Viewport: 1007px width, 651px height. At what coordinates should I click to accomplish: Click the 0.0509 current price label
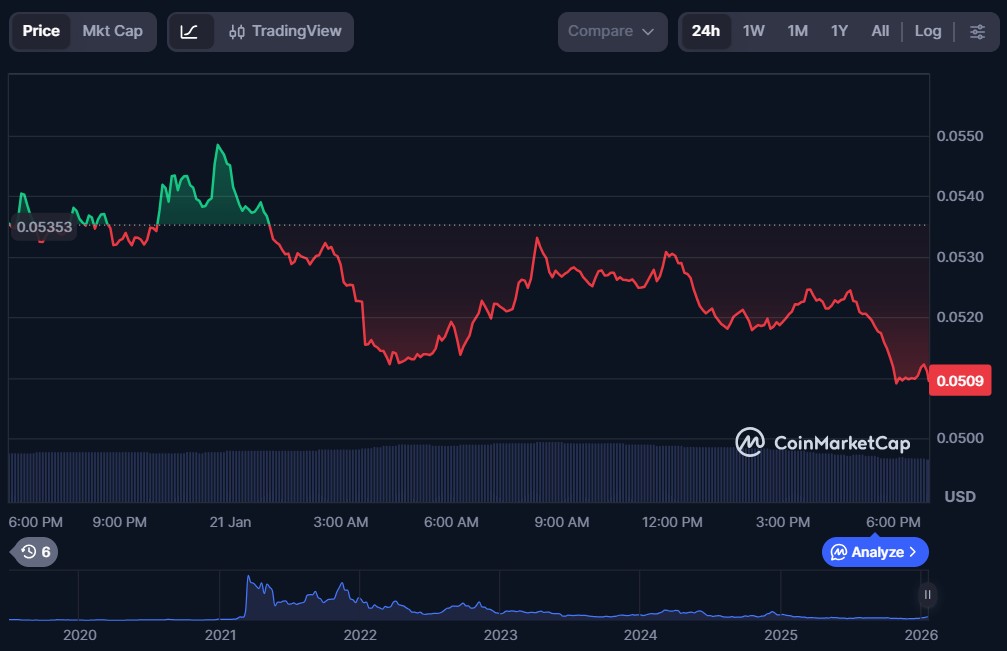(x=959, y=380)
